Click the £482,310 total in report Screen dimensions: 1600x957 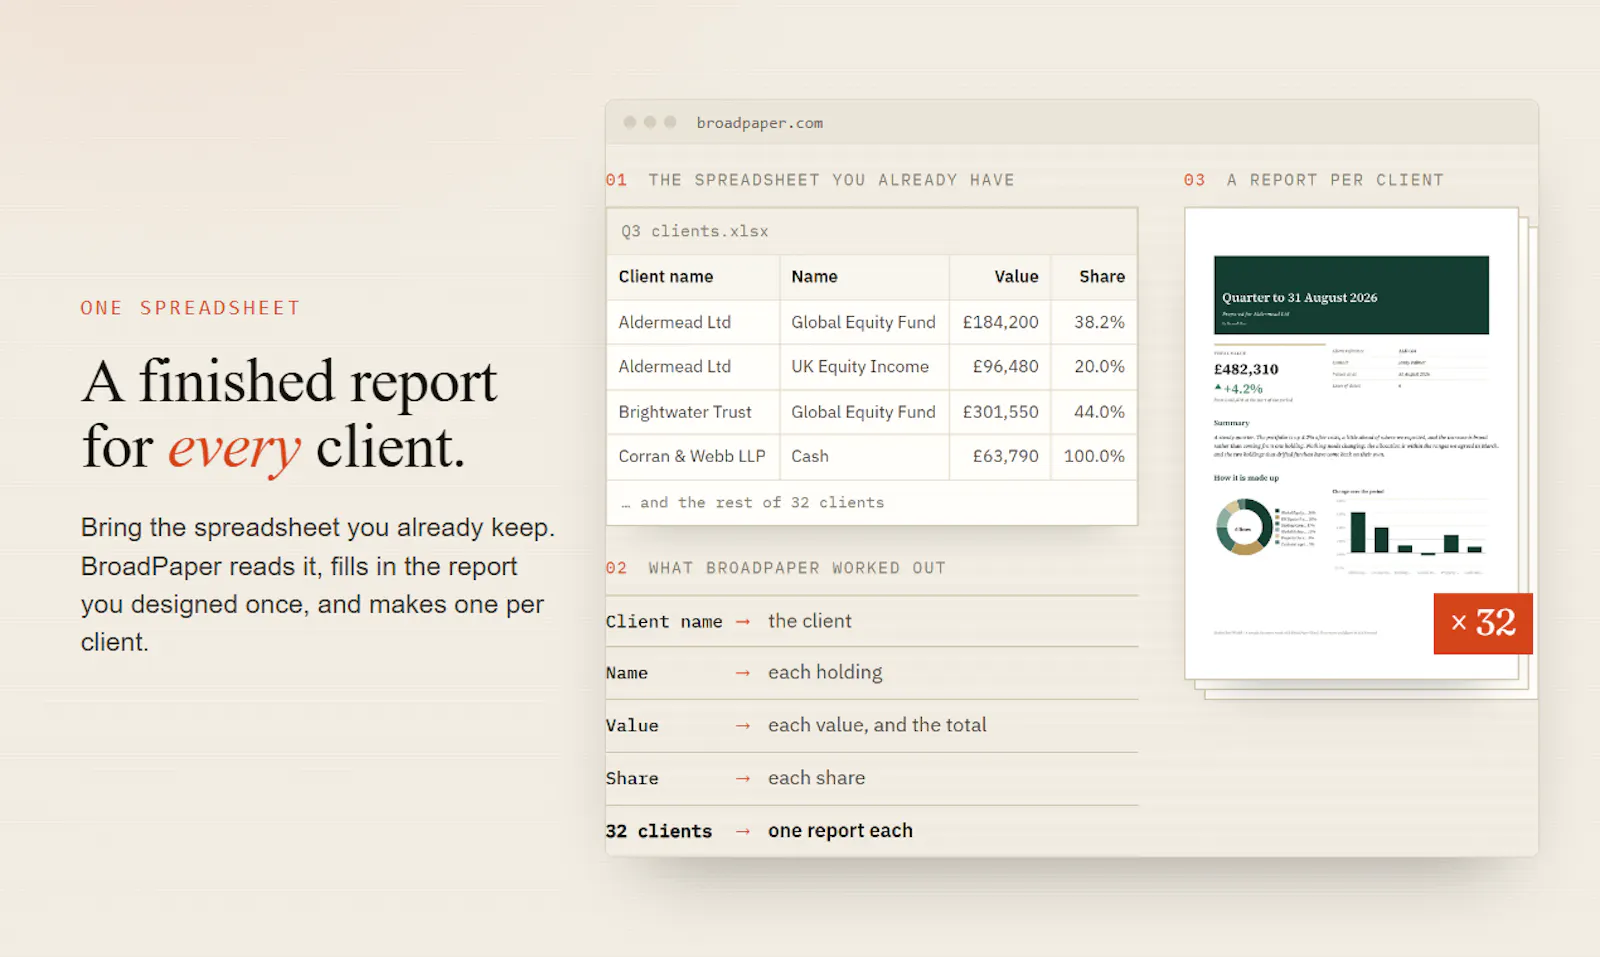coord(1246,369)
